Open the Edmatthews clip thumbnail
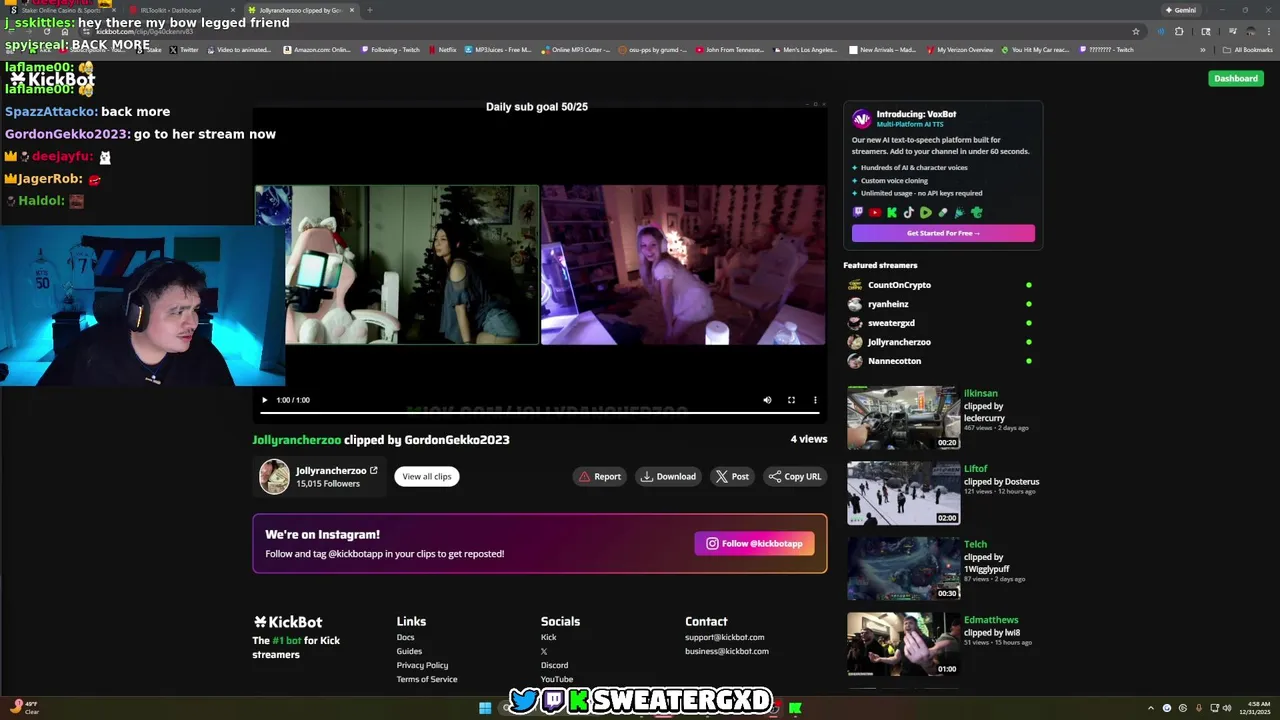The image size is (1280, 720). pyautogui.click(x=903, y=644)
